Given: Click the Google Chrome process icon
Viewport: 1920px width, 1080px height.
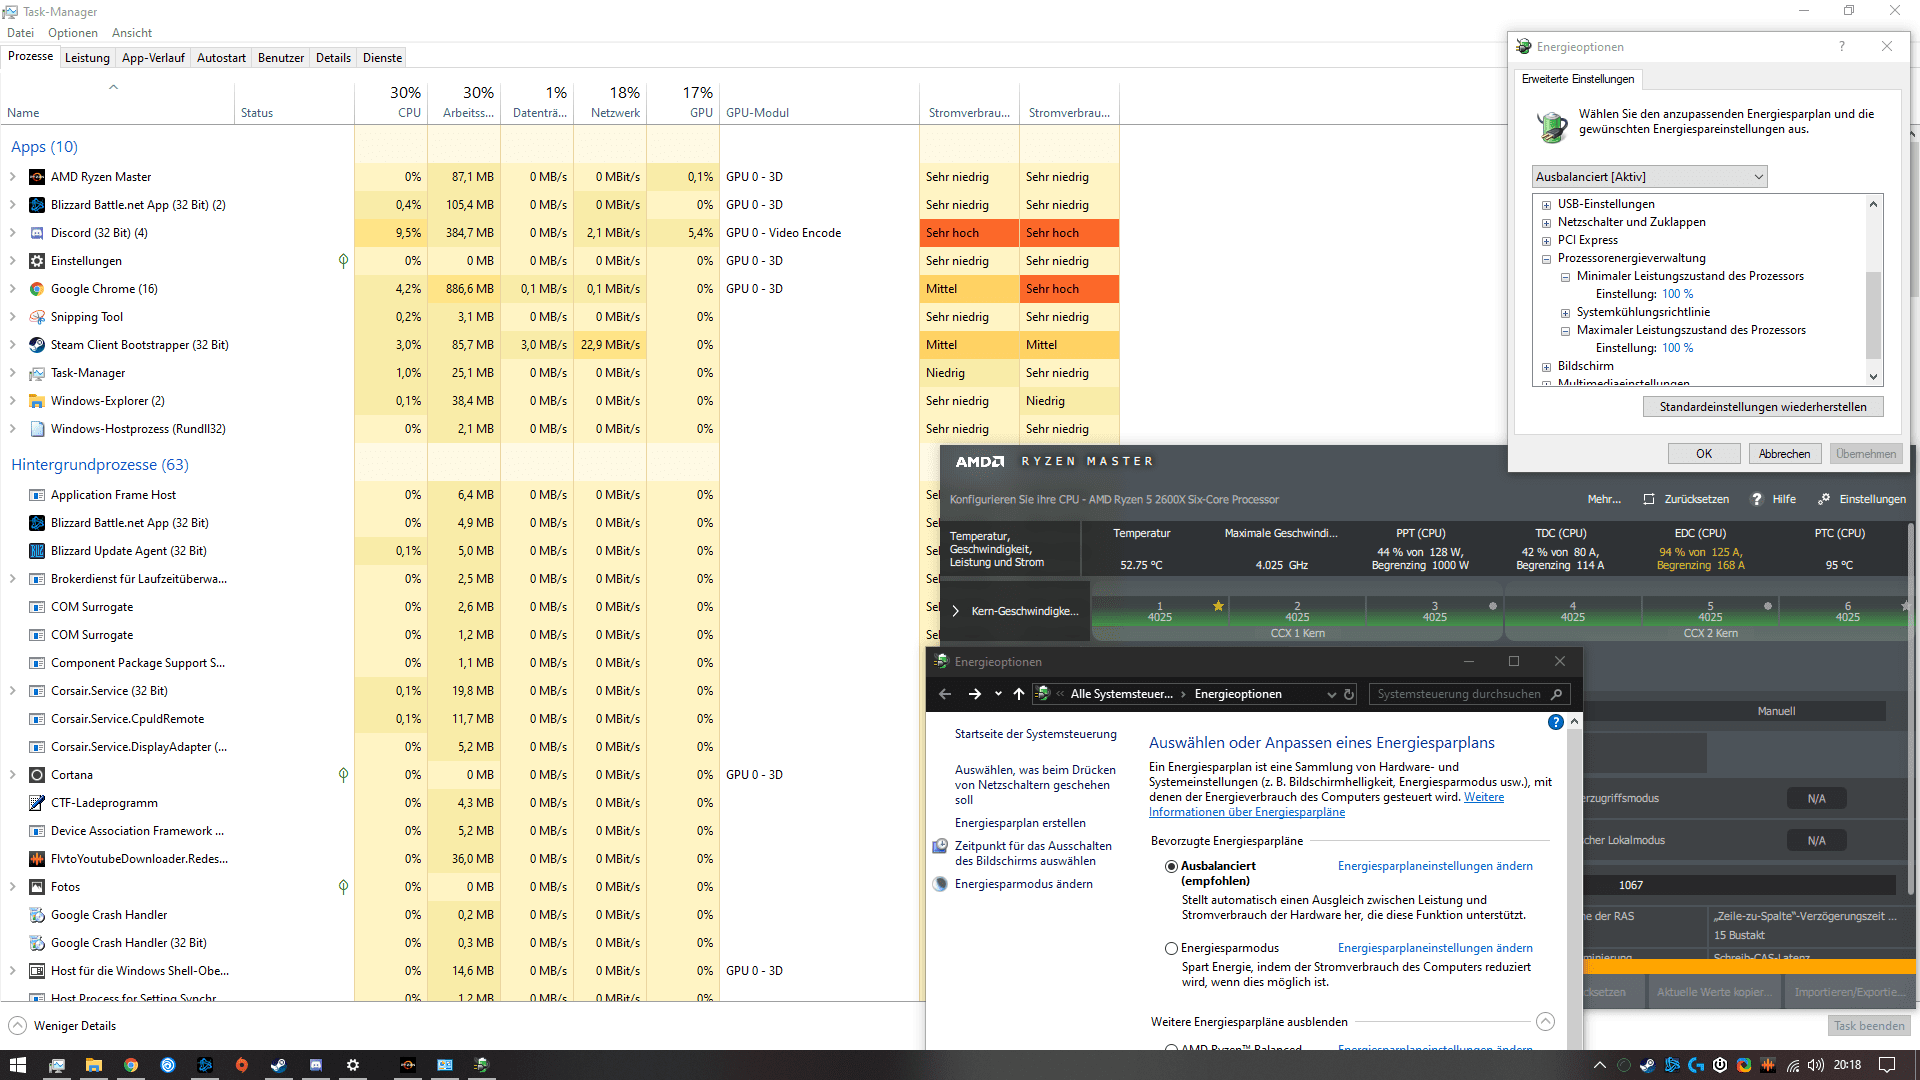Looking at the screenshot, I should tap(37, 289).
